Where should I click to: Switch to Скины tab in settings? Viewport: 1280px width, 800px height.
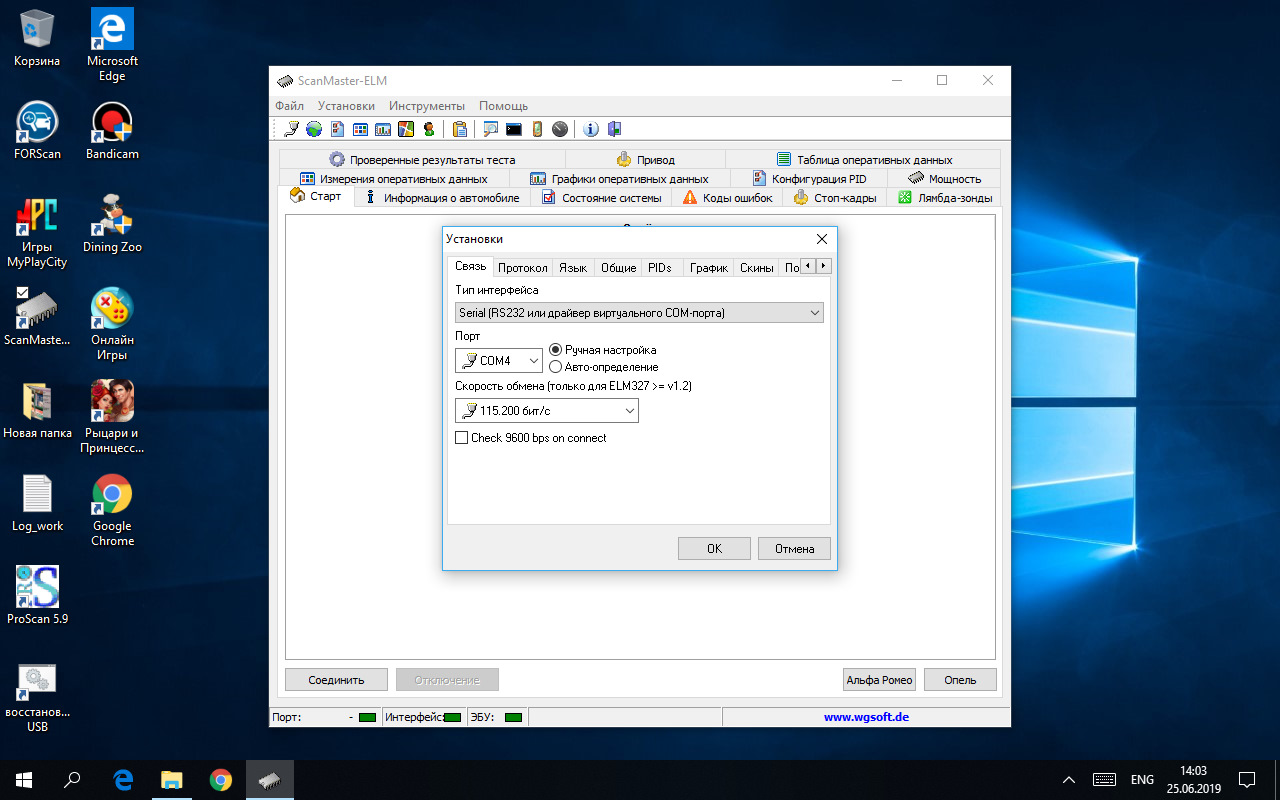[x=757, y=268]
